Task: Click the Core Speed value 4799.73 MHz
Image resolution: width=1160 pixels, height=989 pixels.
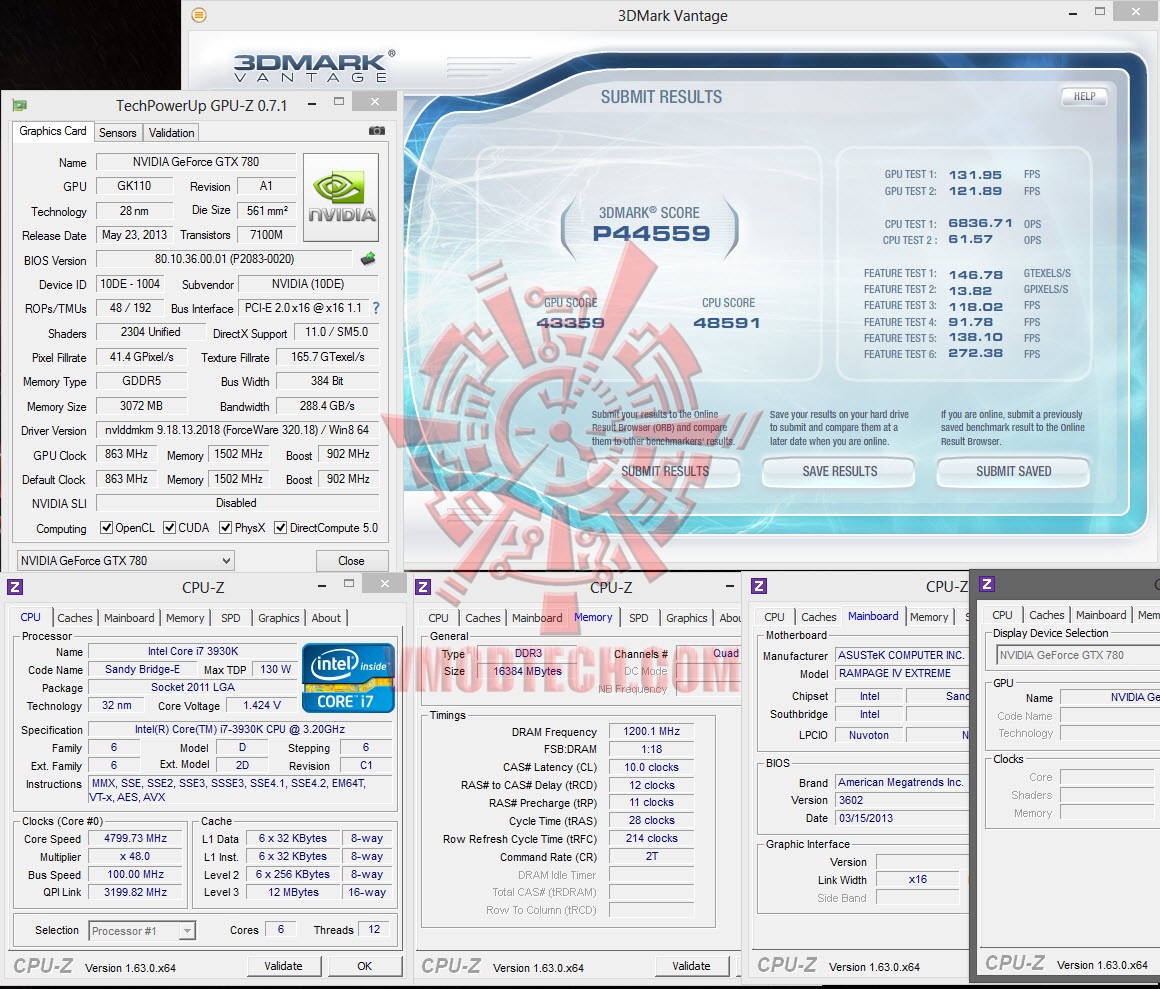Action: (135, 838)
